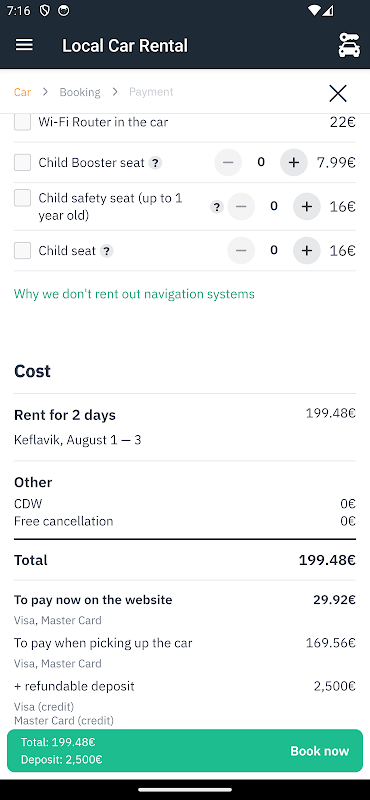Increase Child Booster seat quantity

293,162
